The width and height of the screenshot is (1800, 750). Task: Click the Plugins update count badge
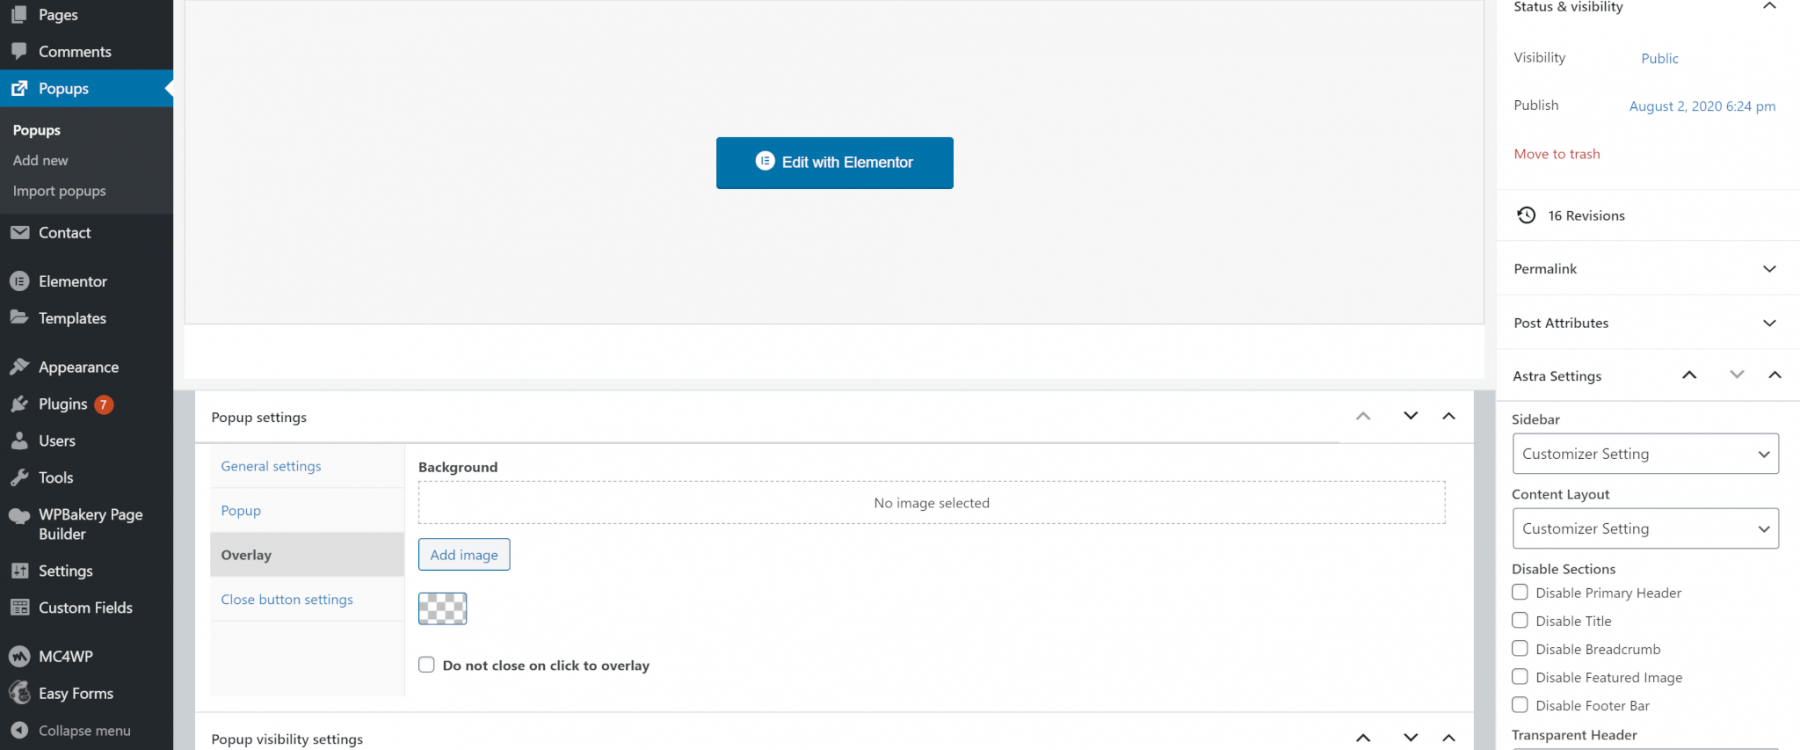pyautogui.click(x=104, y=404)
